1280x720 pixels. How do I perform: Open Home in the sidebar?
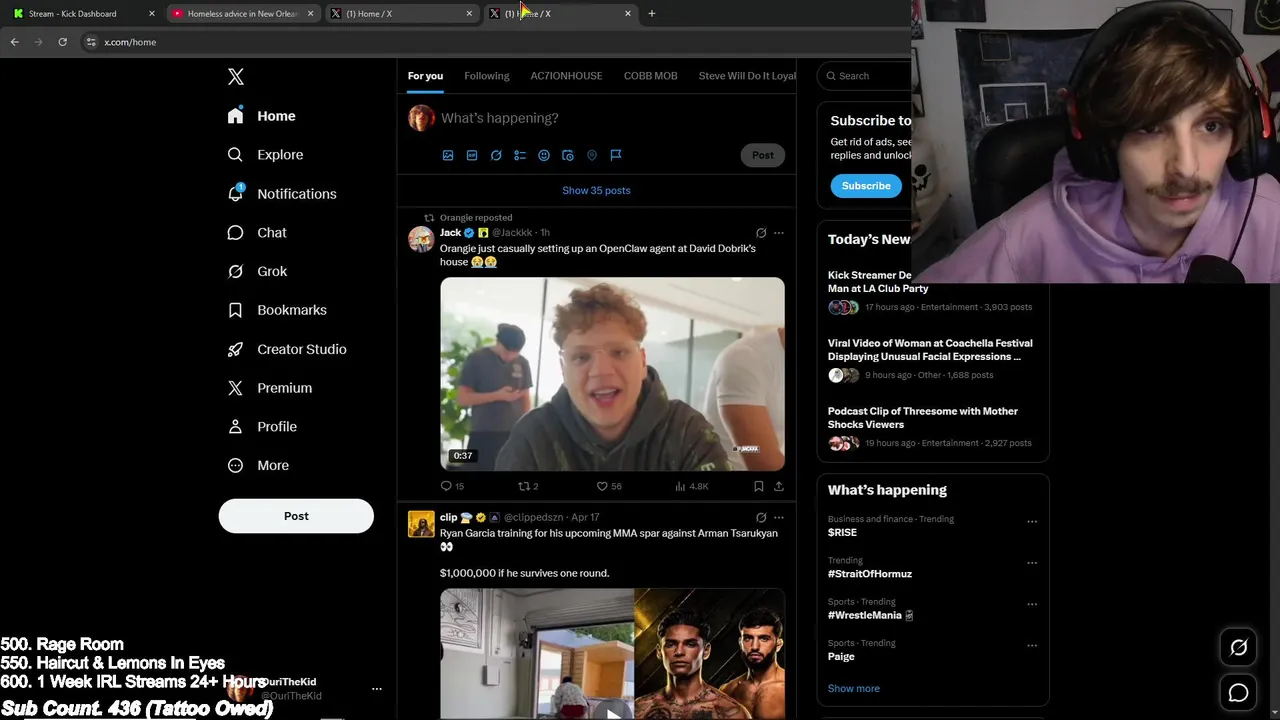261,116
